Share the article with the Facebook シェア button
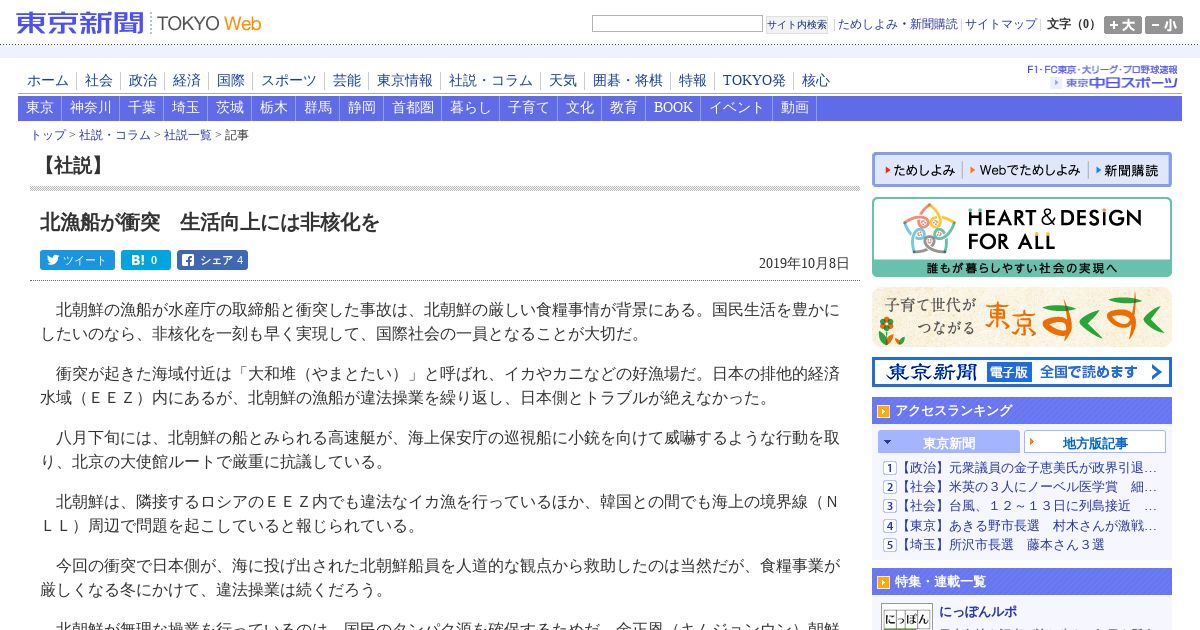This screenshot has width=1200, height=630. 212,260
